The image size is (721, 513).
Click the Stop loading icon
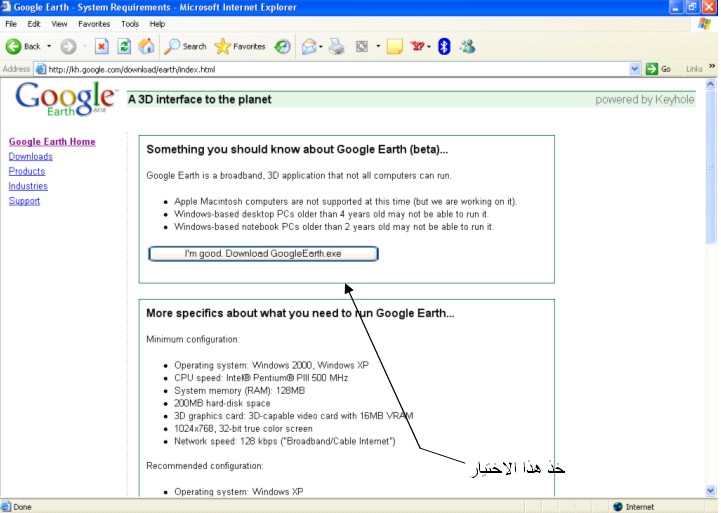[x=101, y=46]
